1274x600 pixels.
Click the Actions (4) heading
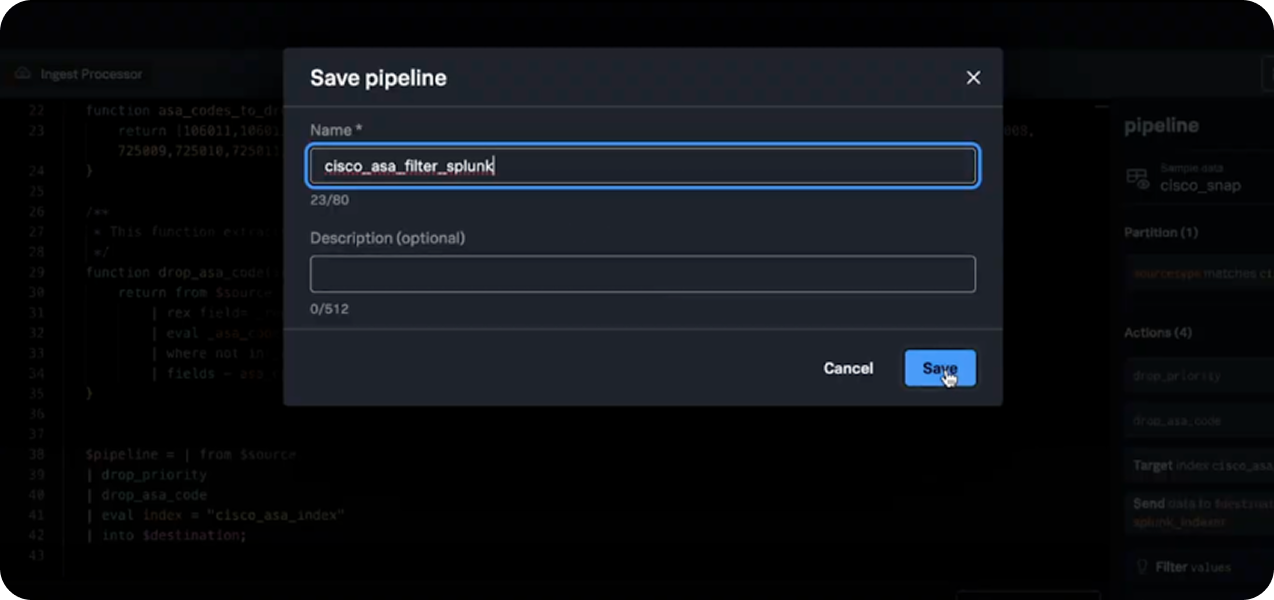click(x=1158, y=332)
